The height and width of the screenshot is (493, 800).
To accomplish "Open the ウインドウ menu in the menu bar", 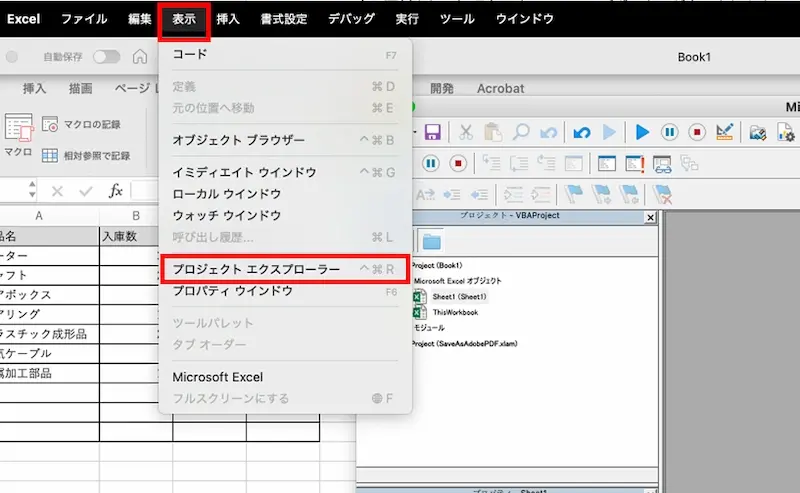I will pyautogui.click(x=524, y=19).
